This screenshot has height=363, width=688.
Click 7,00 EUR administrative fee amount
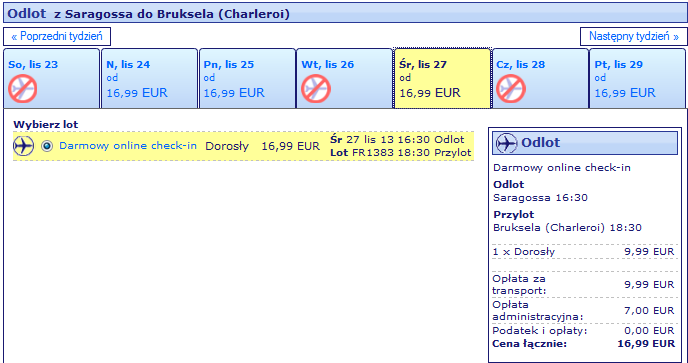coord(649,310)
